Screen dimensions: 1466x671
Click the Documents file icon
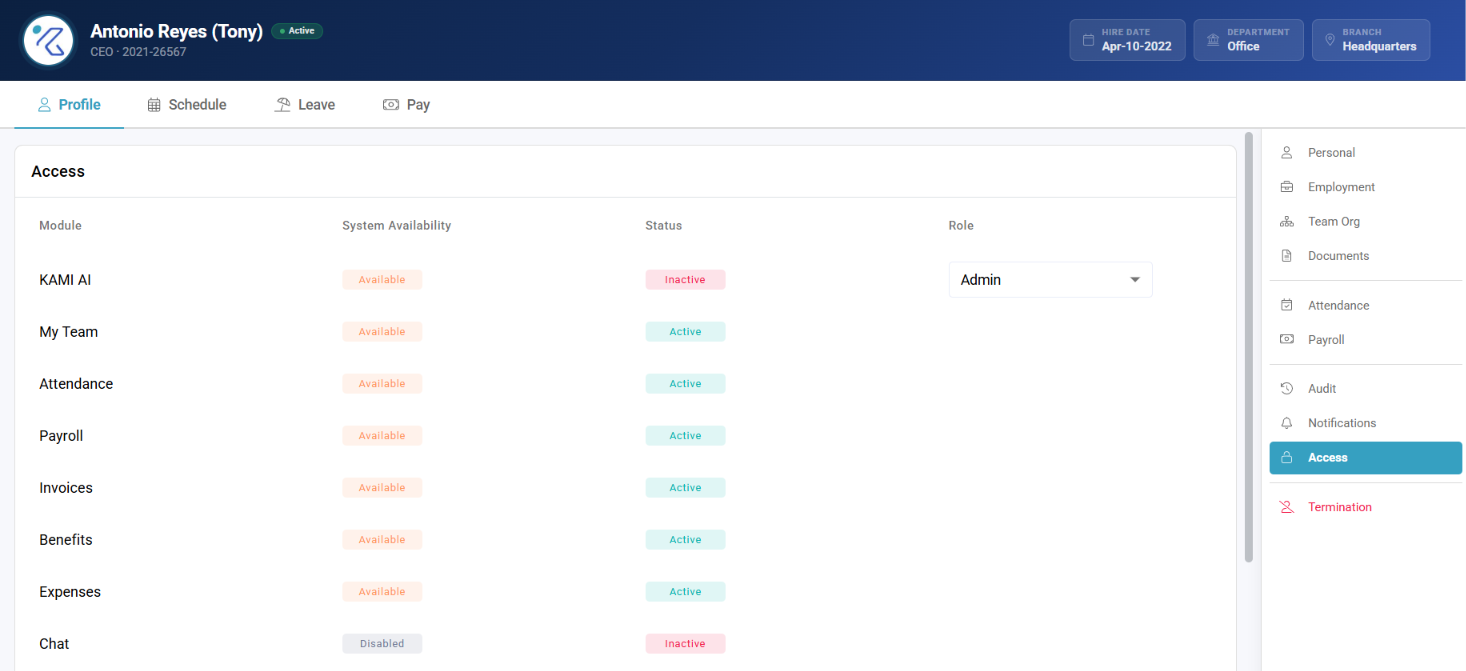click(1287, 256)
